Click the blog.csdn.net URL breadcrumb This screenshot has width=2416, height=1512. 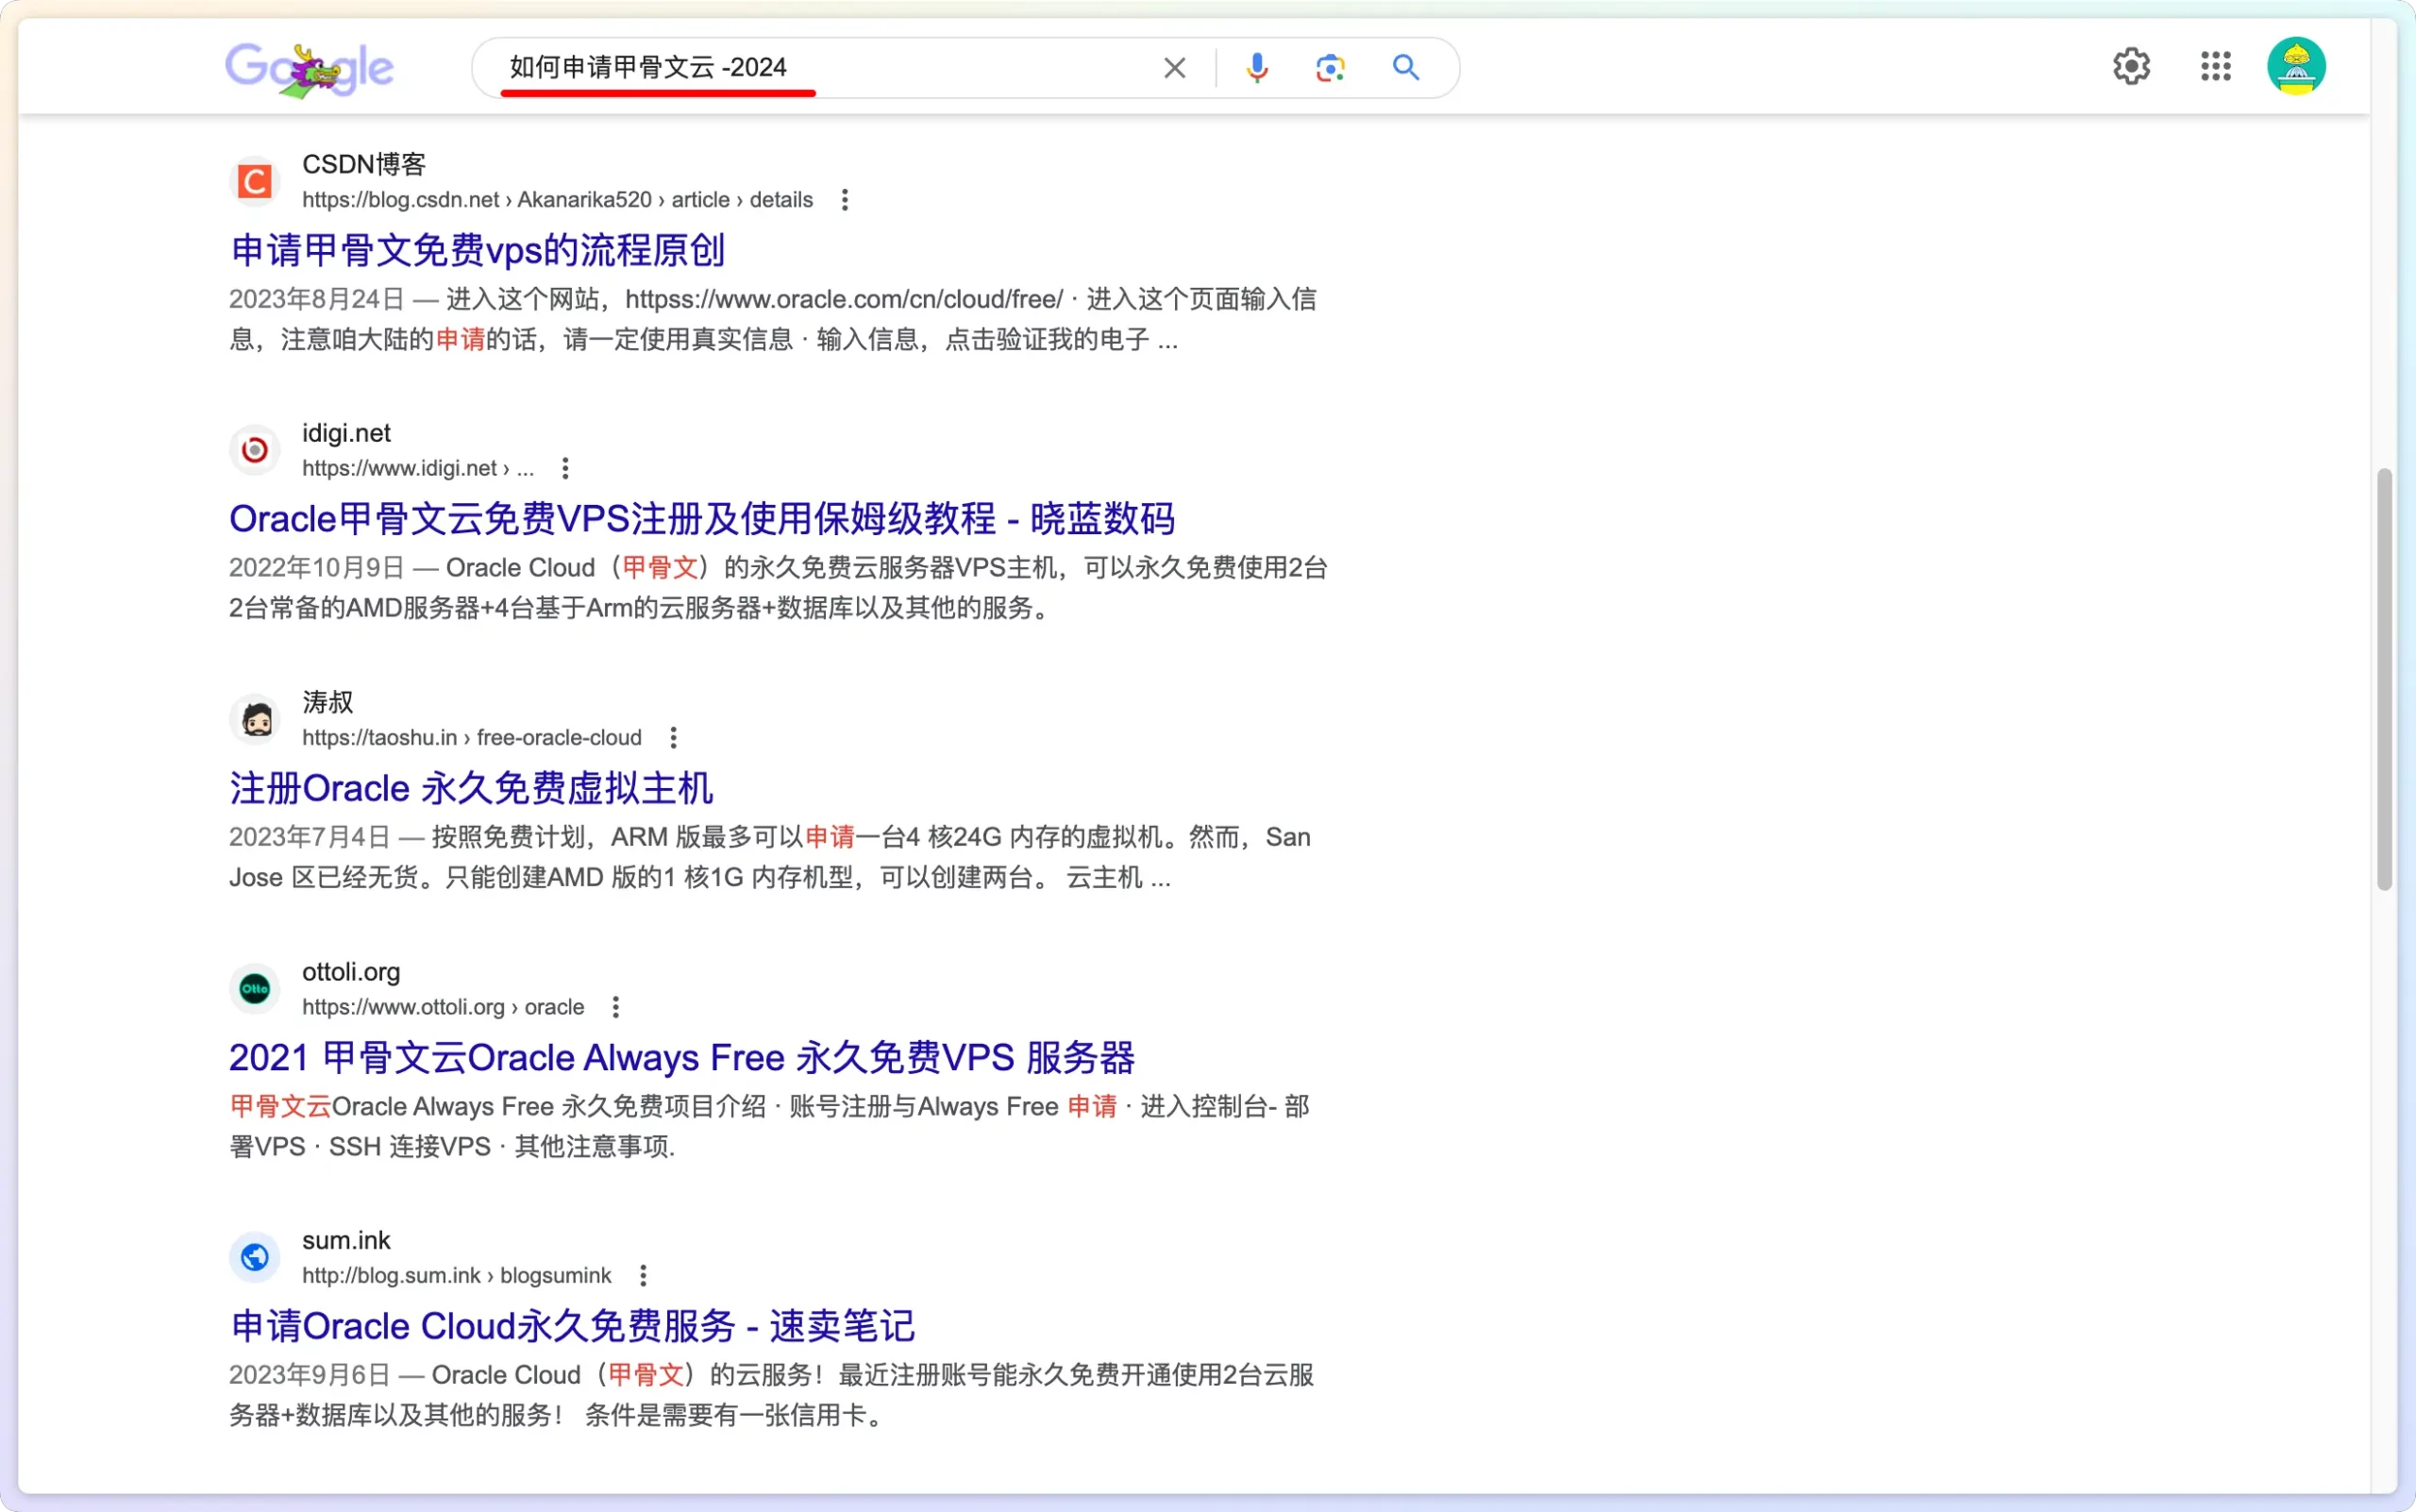point(557,200)
